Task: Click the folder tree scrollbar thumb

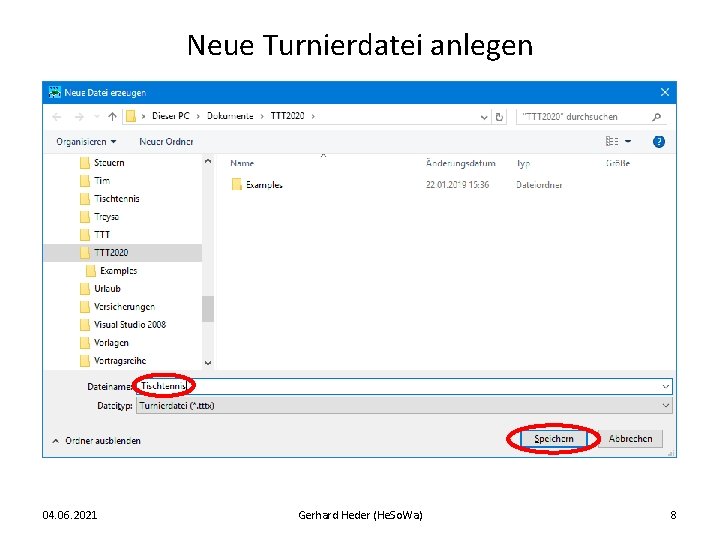Action: [x=208, y=309]
